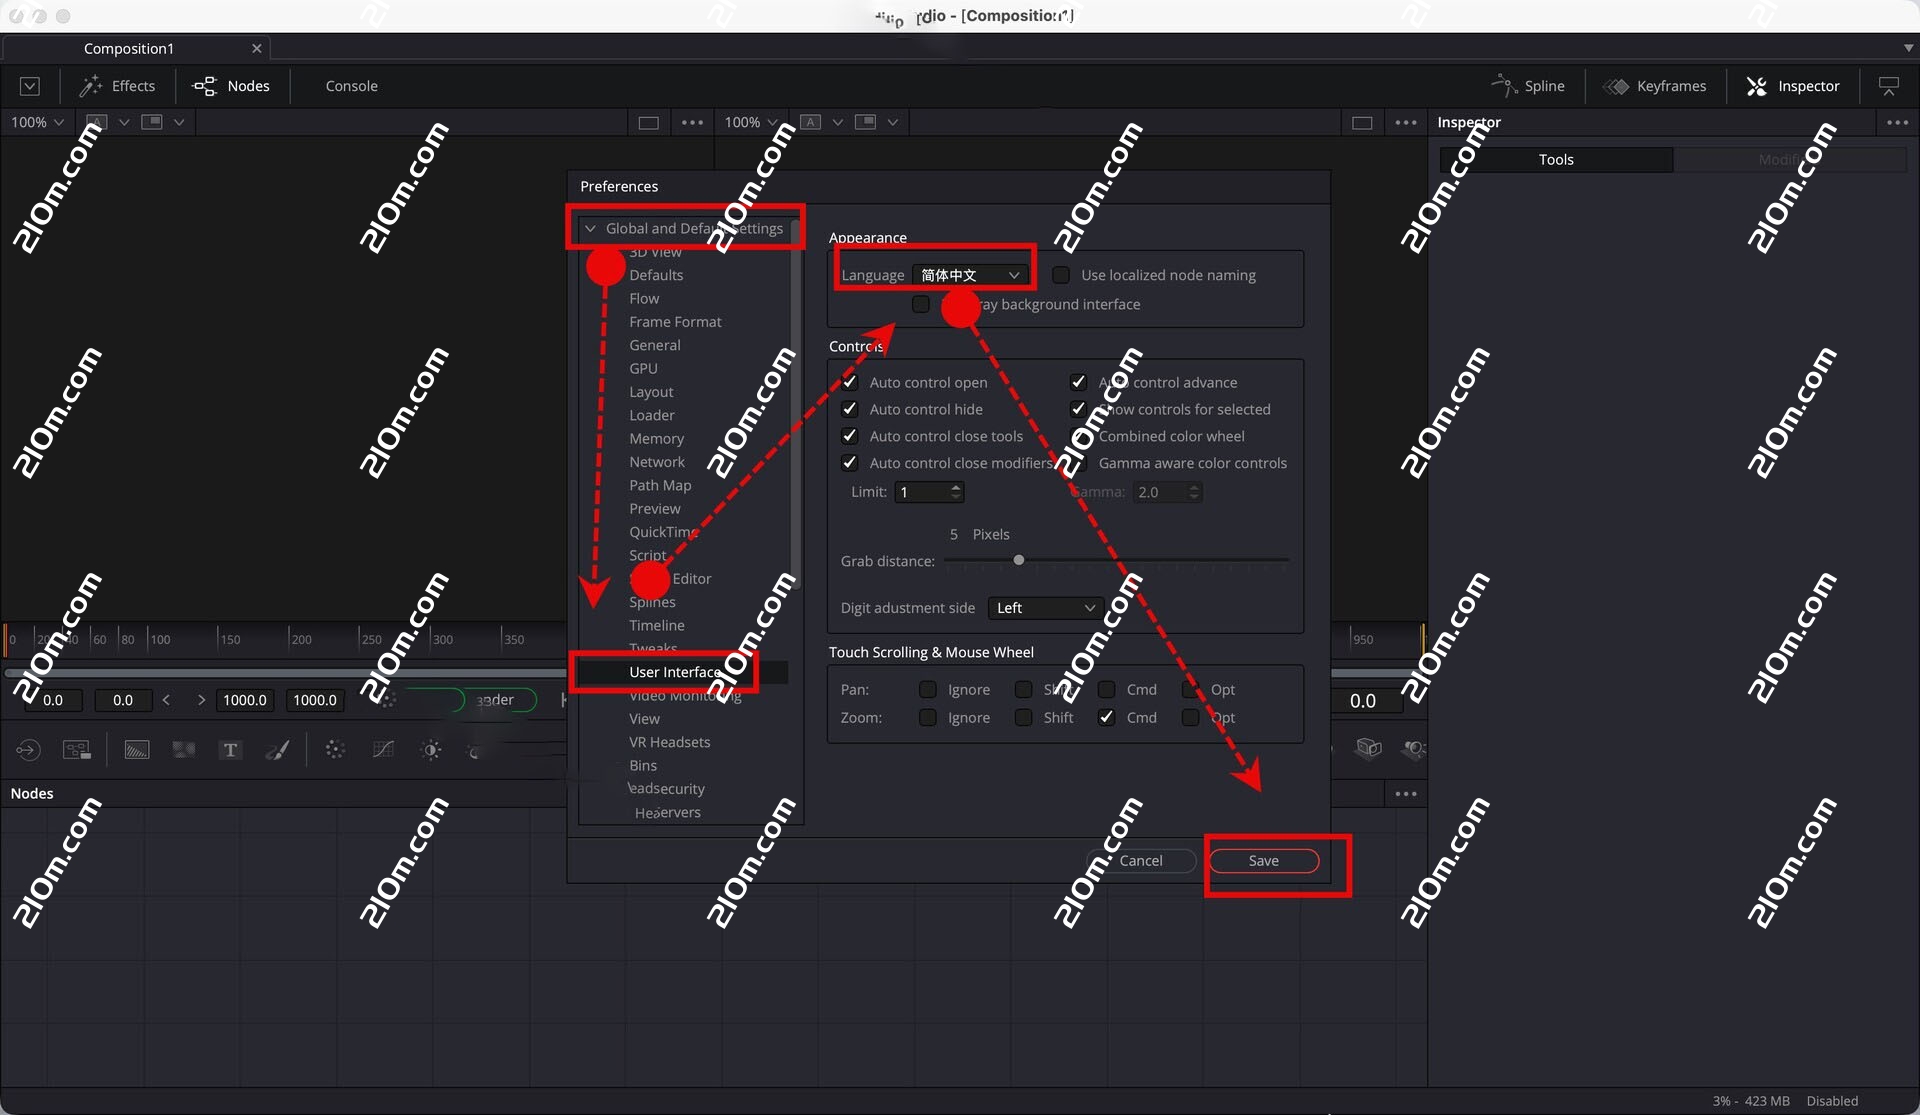Add the Color Curves tool
Screen dimensions: 1920x1115
(x=383, y=749)
